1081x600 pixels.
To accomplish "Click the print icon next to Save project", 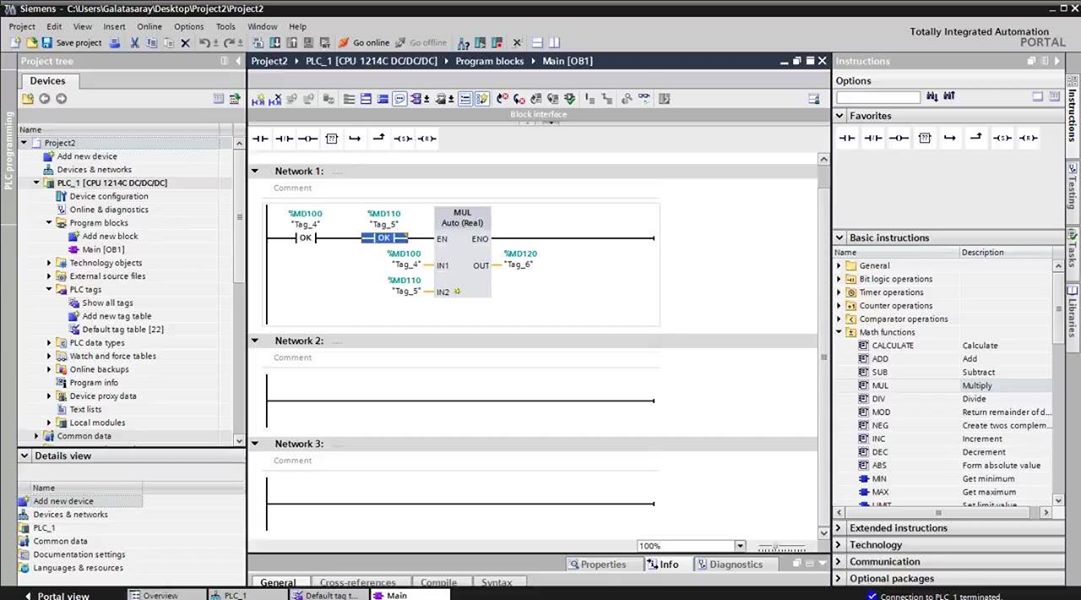I will pyautogui.click(x=115, y=43).
